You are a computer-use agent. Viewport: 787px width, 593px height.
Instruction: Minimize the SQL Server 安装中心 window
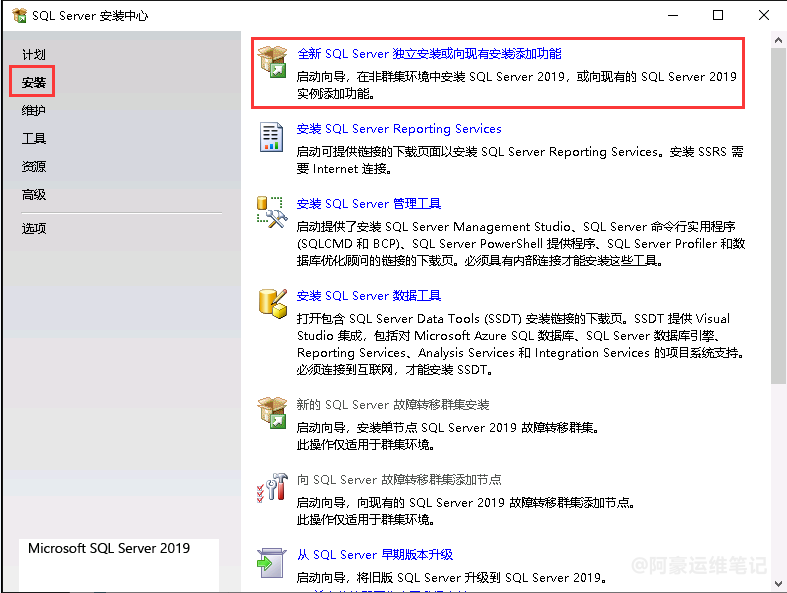[673, 16]
